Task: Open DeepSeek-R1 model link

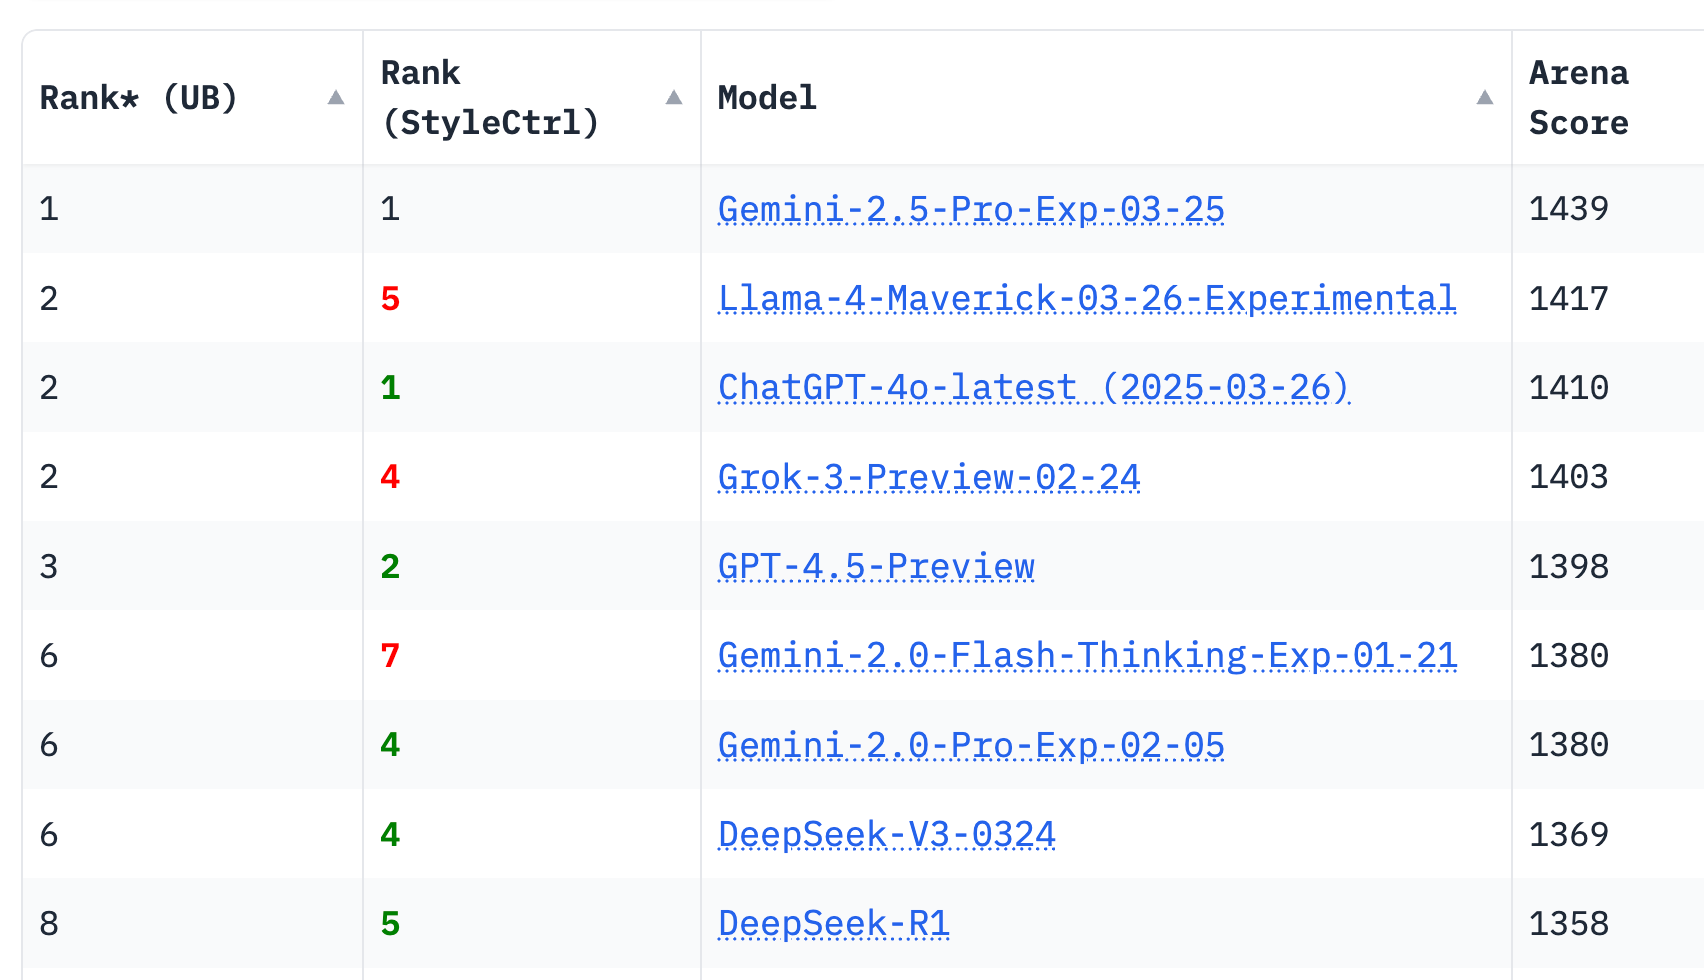Action: point(834,923)
